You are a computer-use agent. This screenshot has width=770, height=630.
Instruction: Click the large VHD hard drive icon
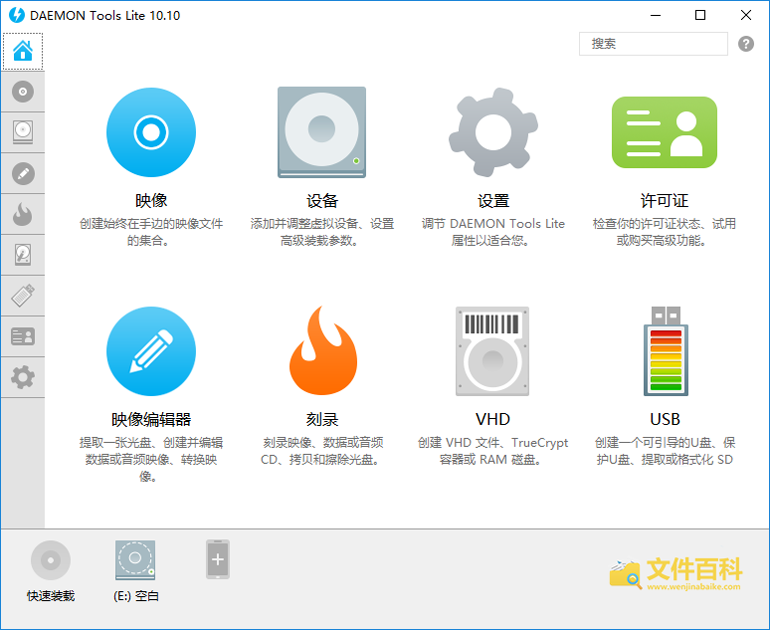click(x=493, y=351)
